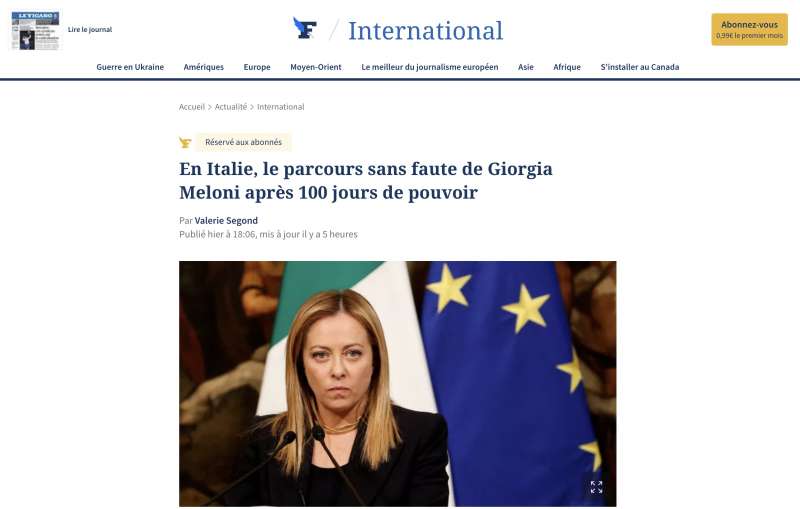Click the Réservé aux abonnés badge
The image size is (800, 509).
[243, 142]
